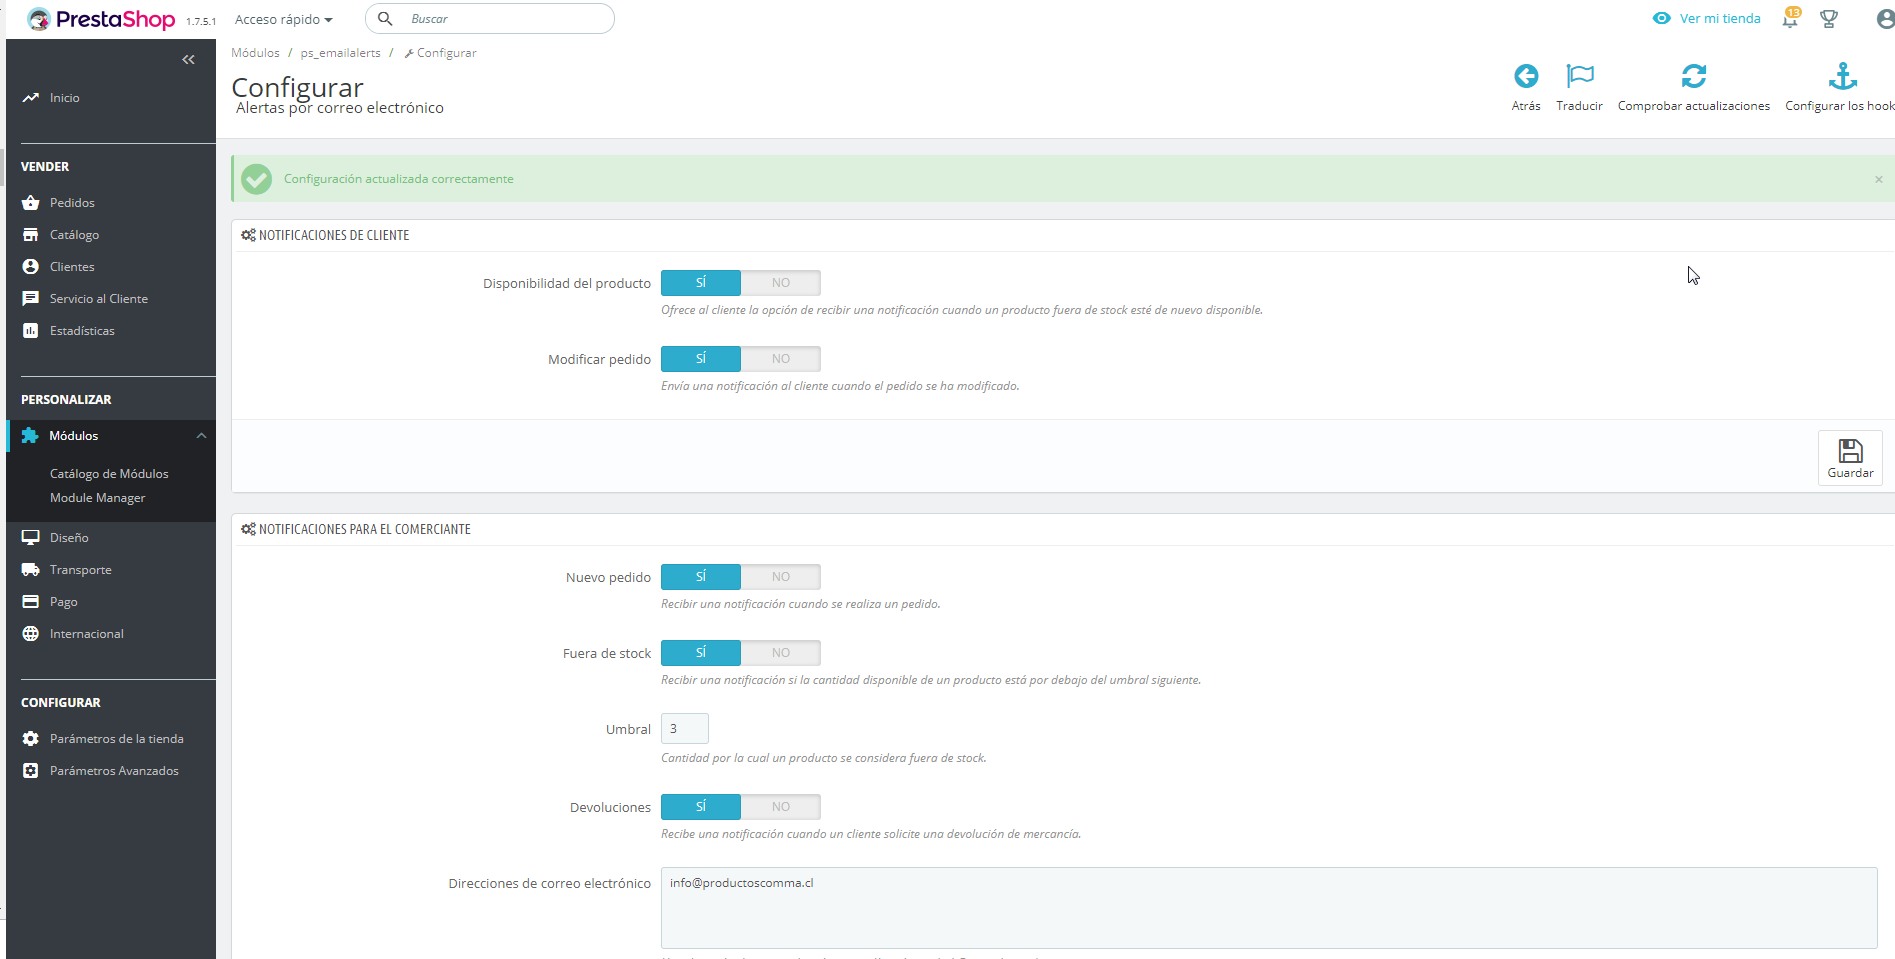Open Module Manager submenu item

click(98, 497)
